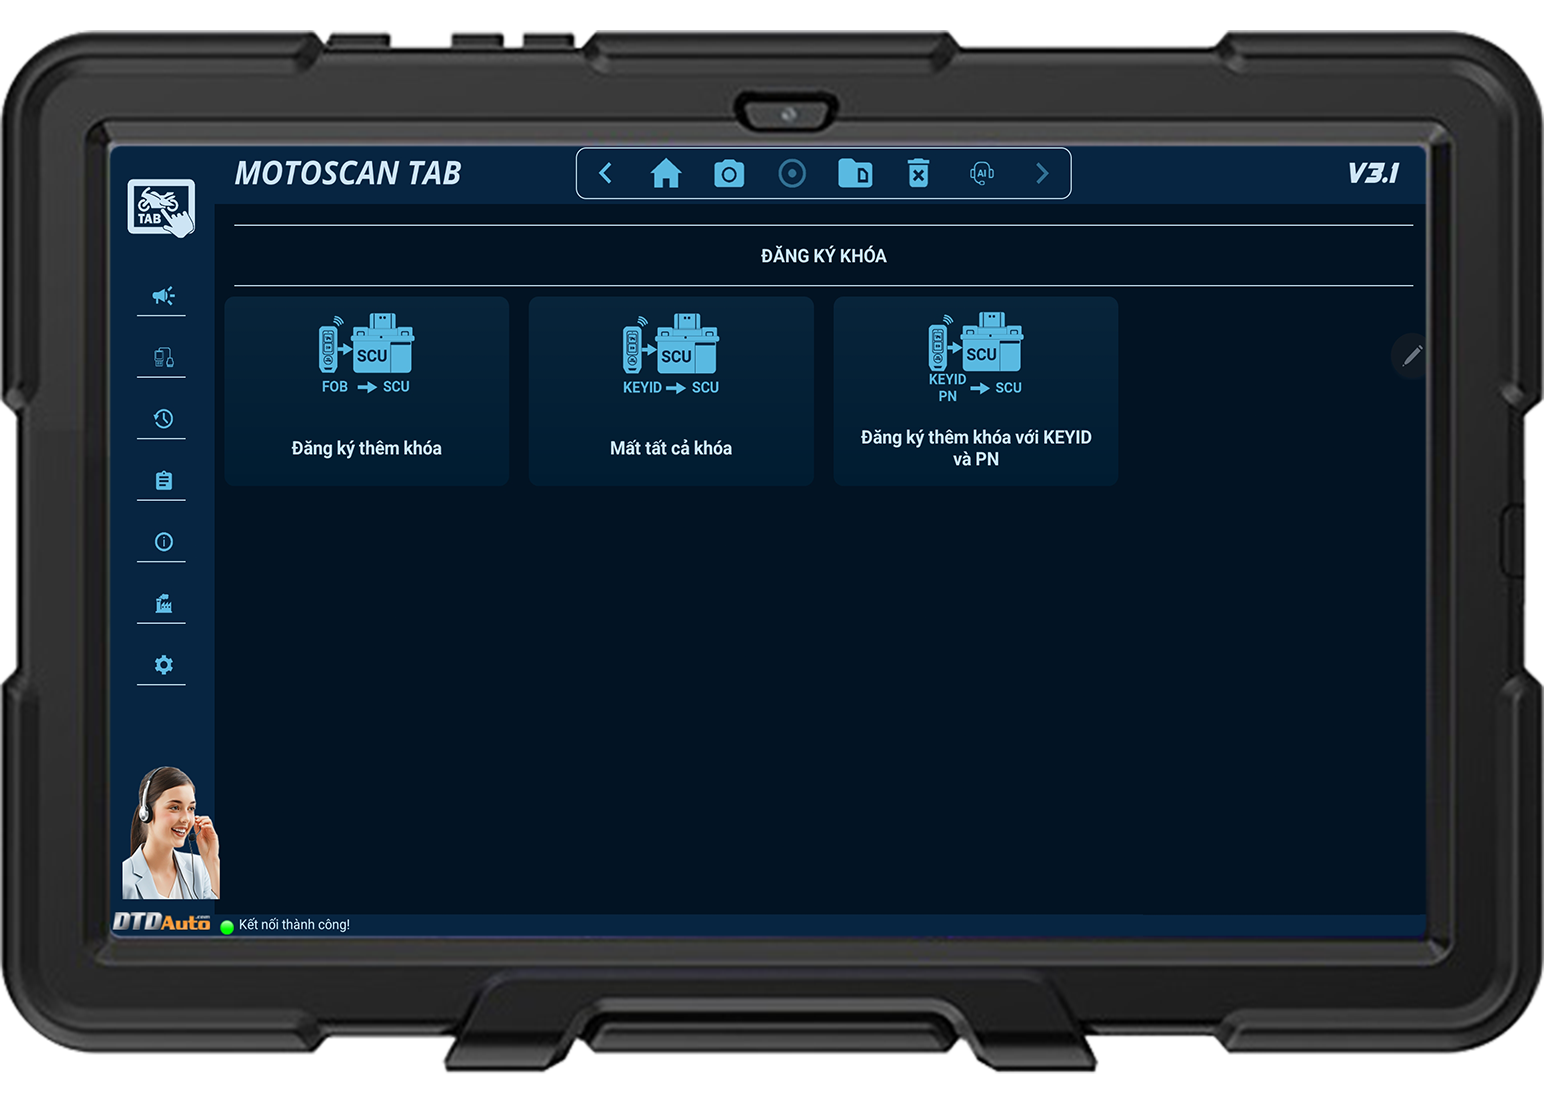Open the saved files folder icon
Image resolution: width=1544 pixels, height=1104 pixels.
coord(855,174)
